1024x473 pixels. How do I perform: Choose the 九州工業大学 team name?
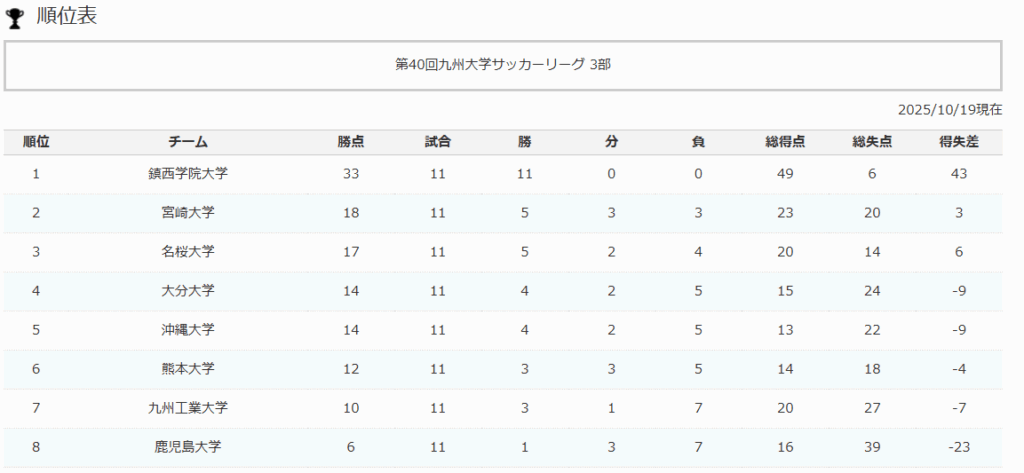[188, 408]
